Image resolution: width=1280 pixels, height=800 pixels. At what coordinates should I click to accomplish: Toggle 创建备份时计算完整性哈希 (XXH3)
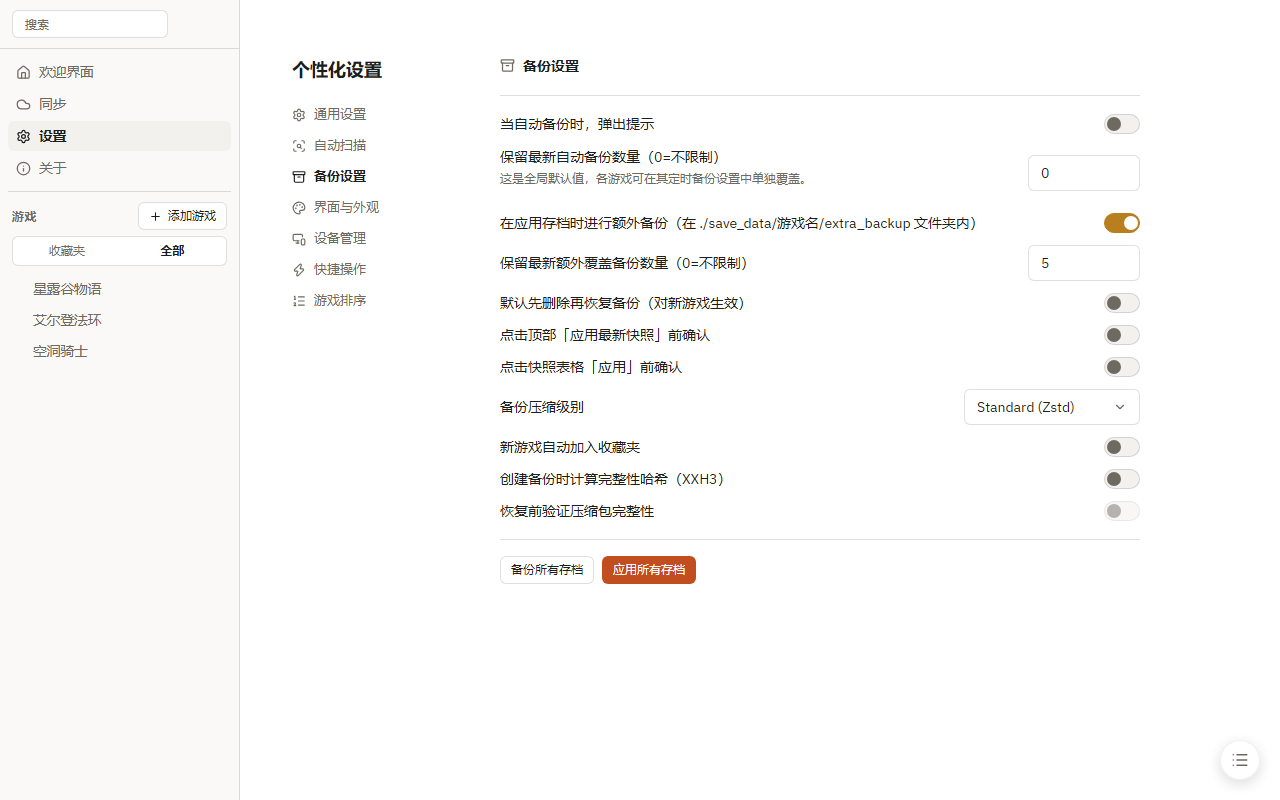pyautogui.click(x=1121, y=479)
